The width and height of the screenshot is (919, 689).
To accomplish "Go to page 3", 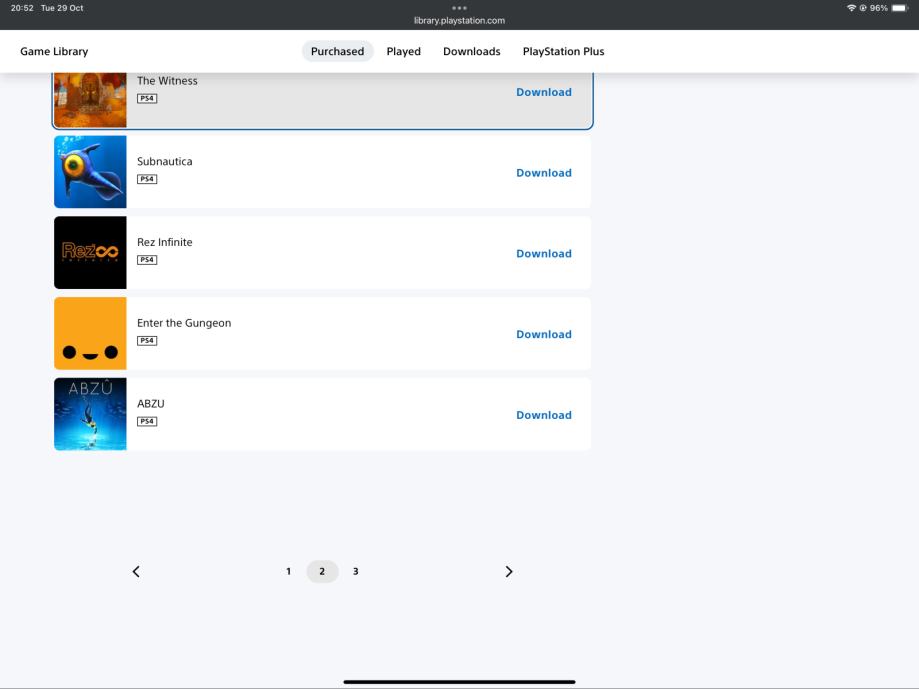I will click(x=356, y=571).
